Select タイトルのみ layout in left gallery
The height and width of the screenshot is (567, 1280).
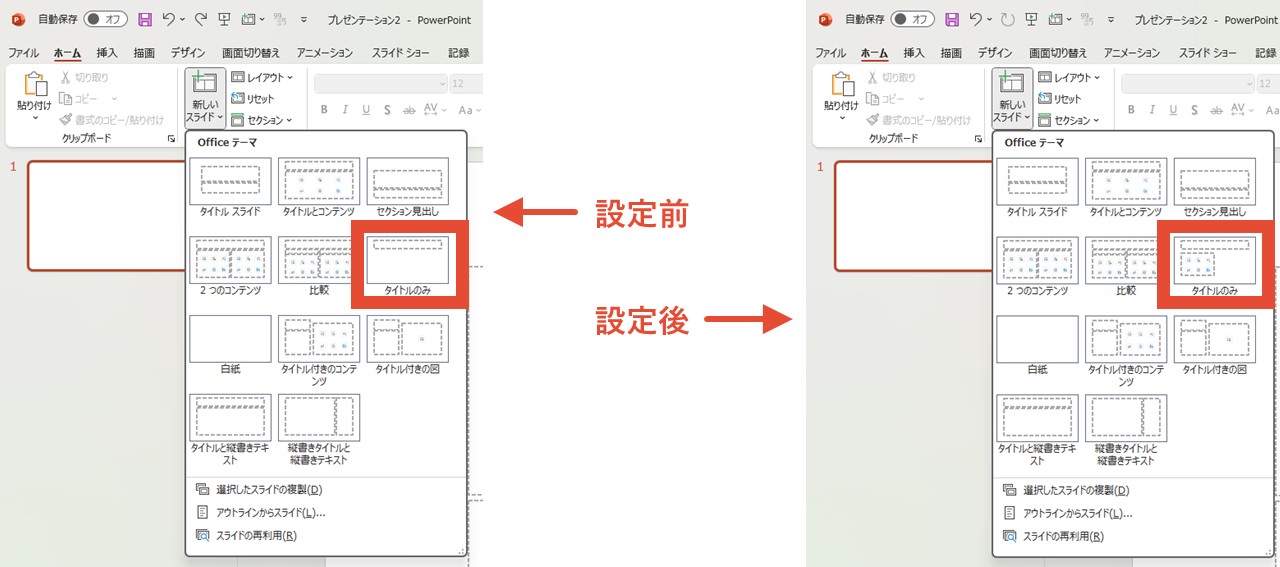(407, 266)
